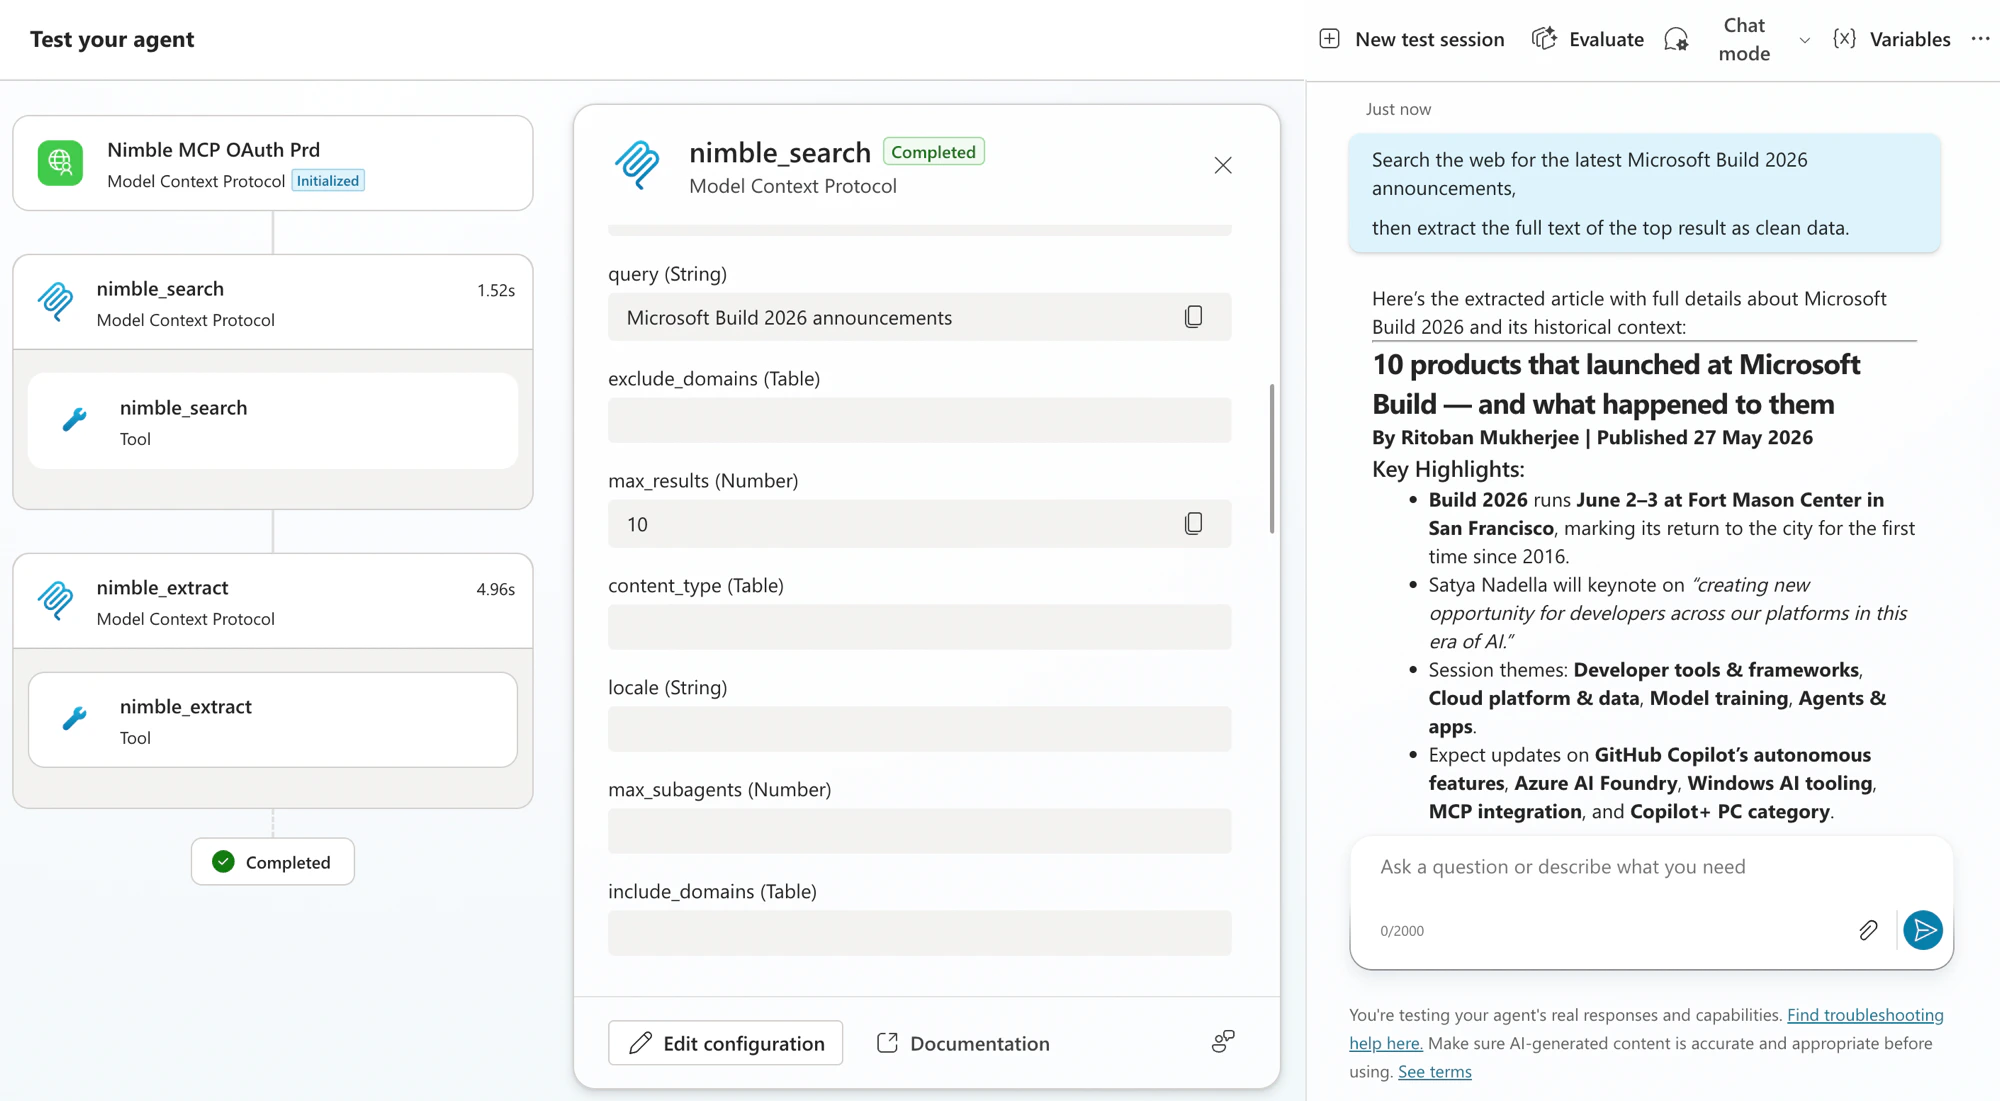
Task: Click the Just now timestamp
Action: pos(1398,109)
